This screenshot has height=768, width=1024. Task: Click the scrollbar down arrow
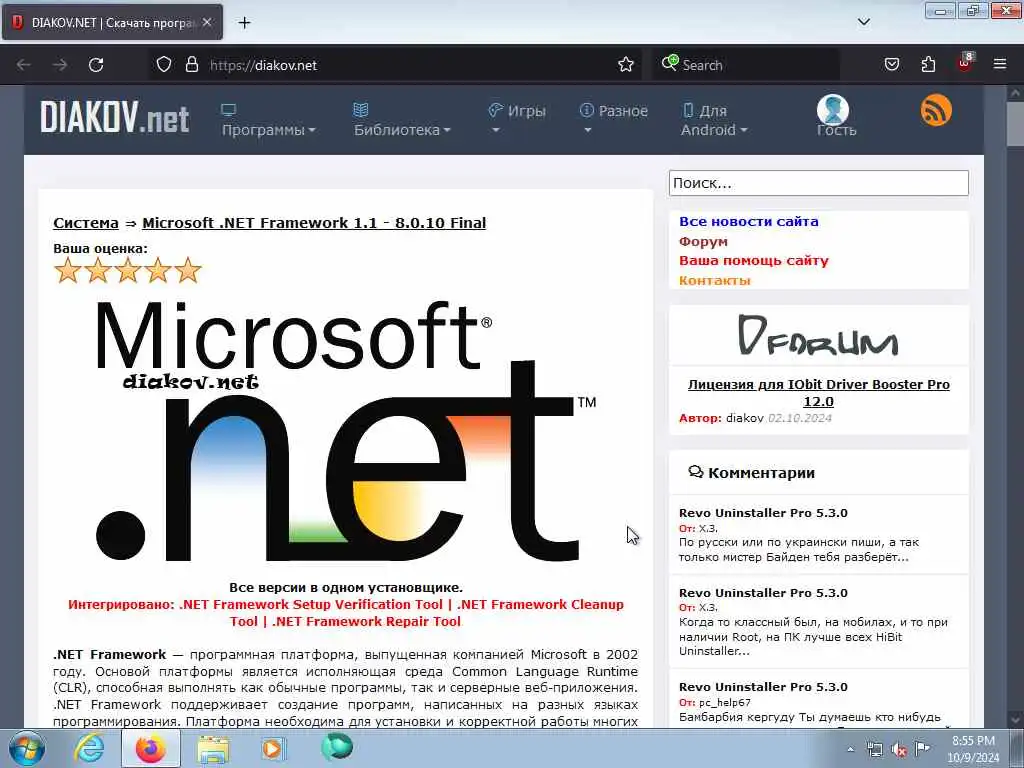[x=1015, y=719]
